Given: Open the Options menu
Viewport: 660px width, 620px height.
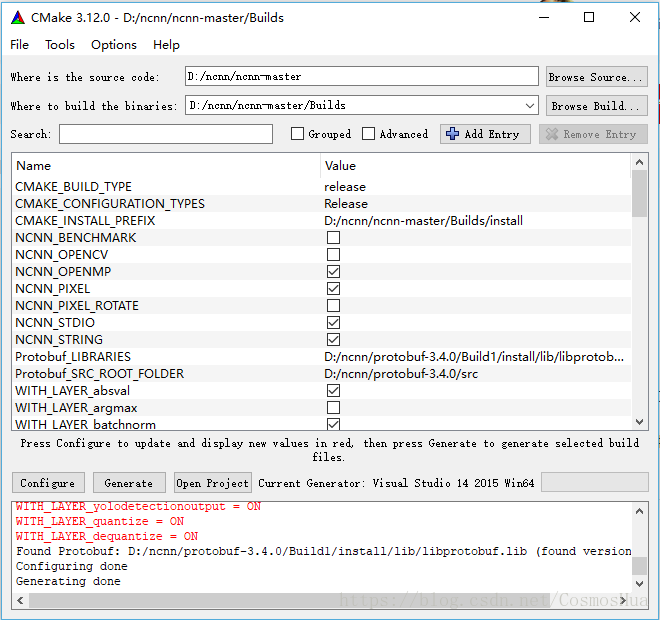Looking at the screenshot, I should click(x=114, y=45).
